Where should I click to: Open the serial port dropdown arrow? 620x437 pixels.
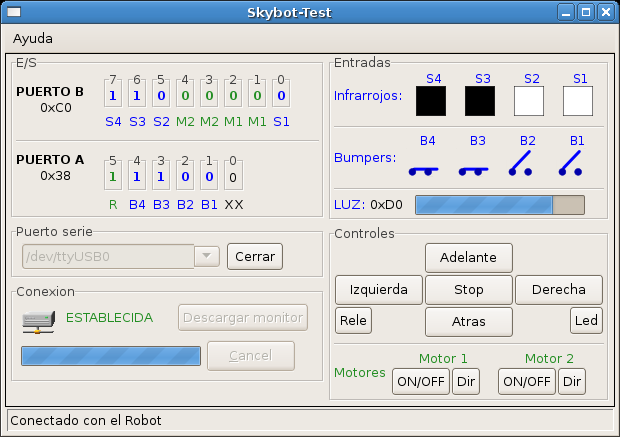point(206,256)
